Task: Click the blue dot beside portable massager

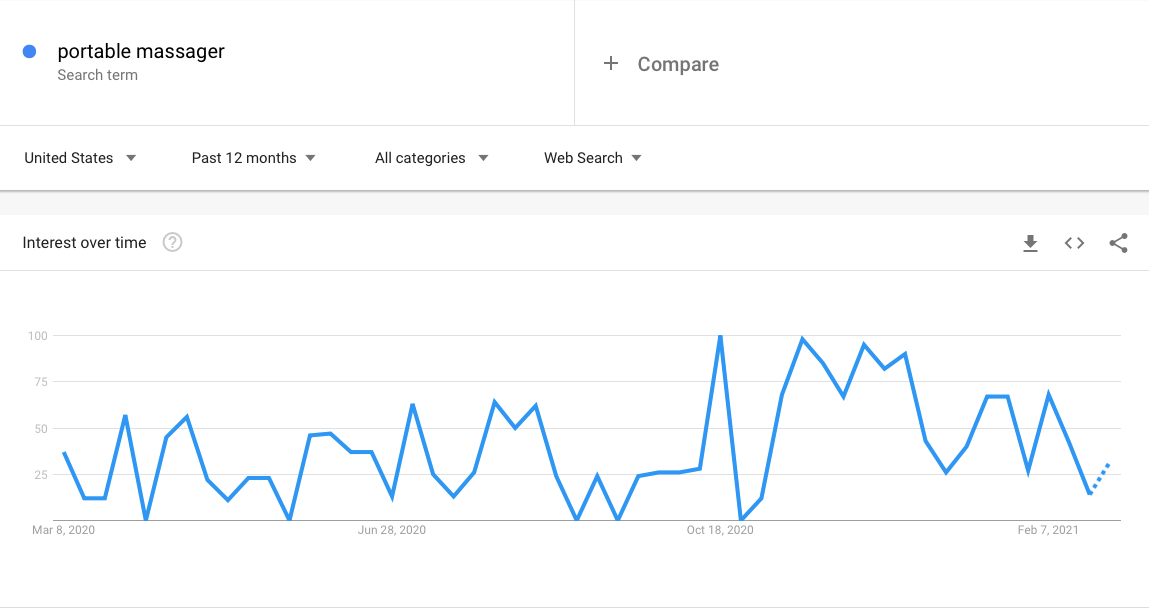Action: 30,51
